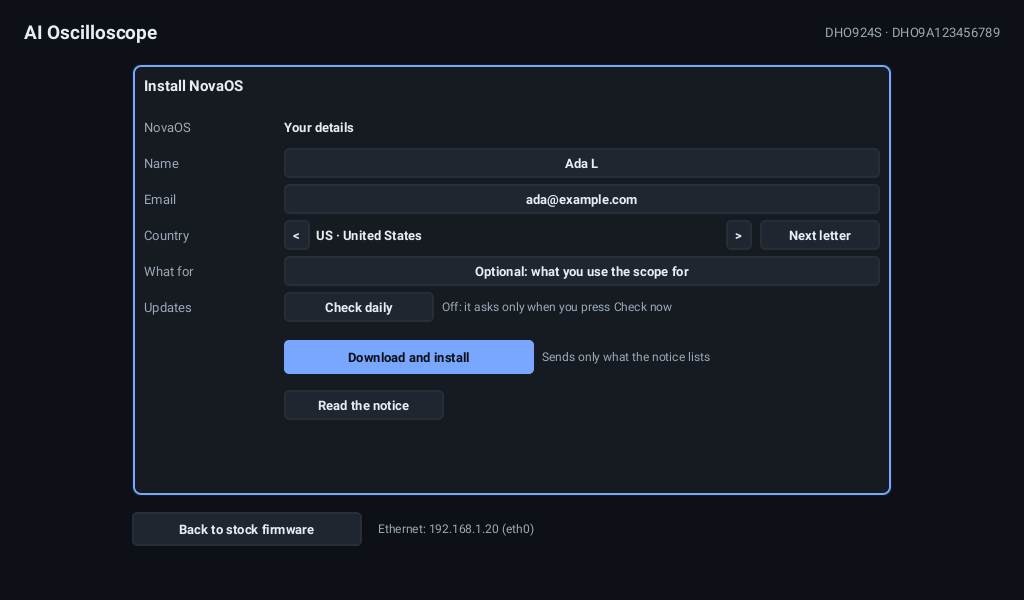Click the Updates row label

(x=168, y=308)
